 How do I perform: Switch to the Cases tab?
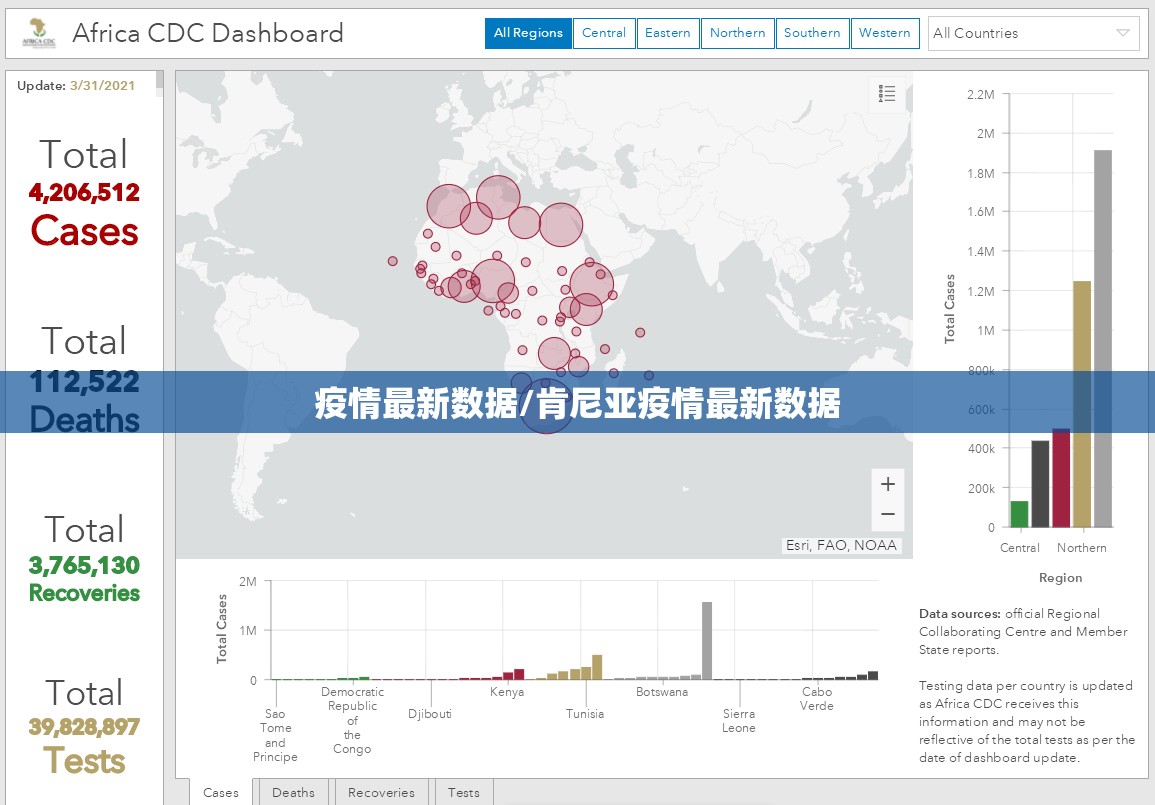click(221, 792)
